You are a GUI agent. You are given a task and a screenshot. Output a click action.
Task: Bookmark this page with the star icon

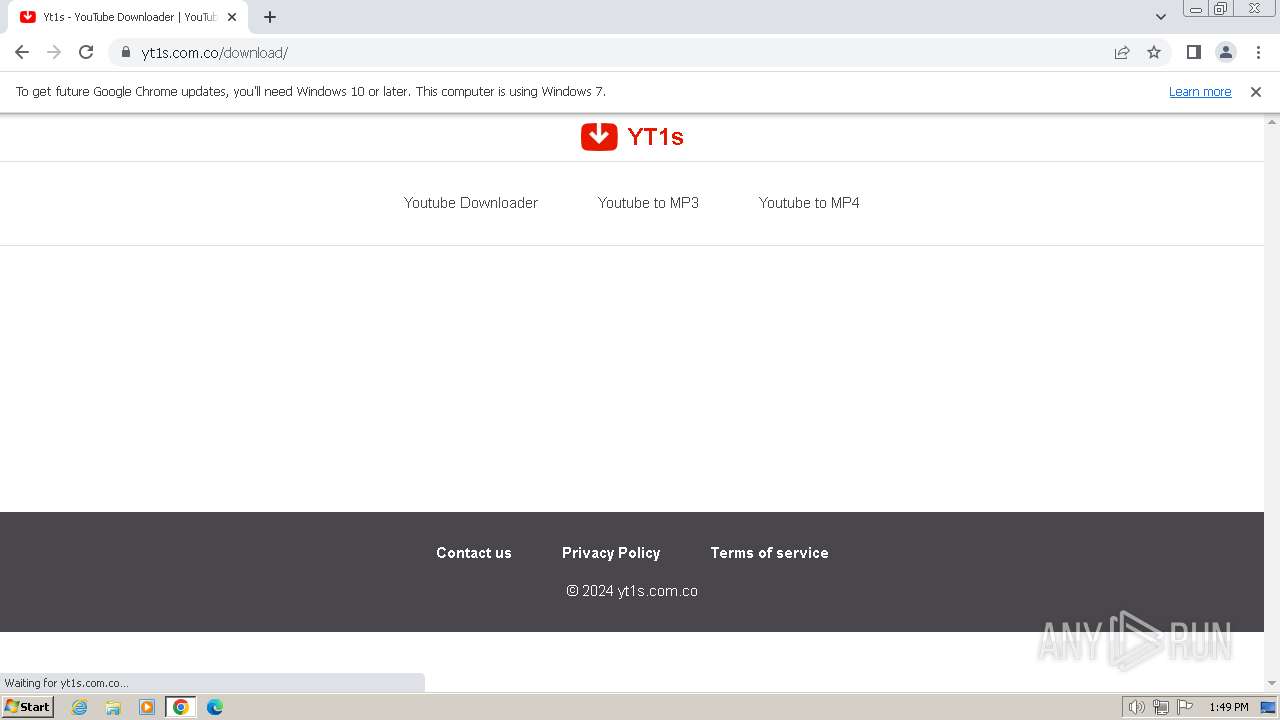pos(1154,52)
